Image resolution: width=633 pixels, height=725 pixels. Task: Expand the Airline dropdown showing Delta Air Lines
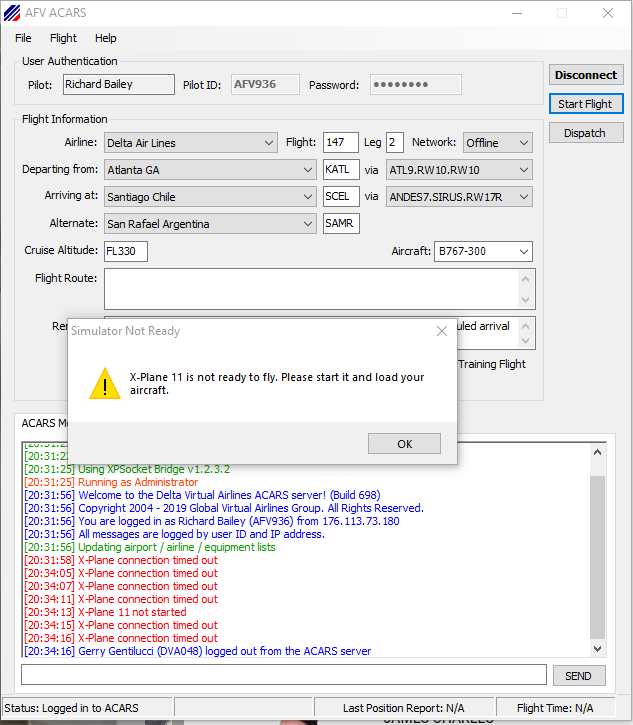tap(191, 143)
